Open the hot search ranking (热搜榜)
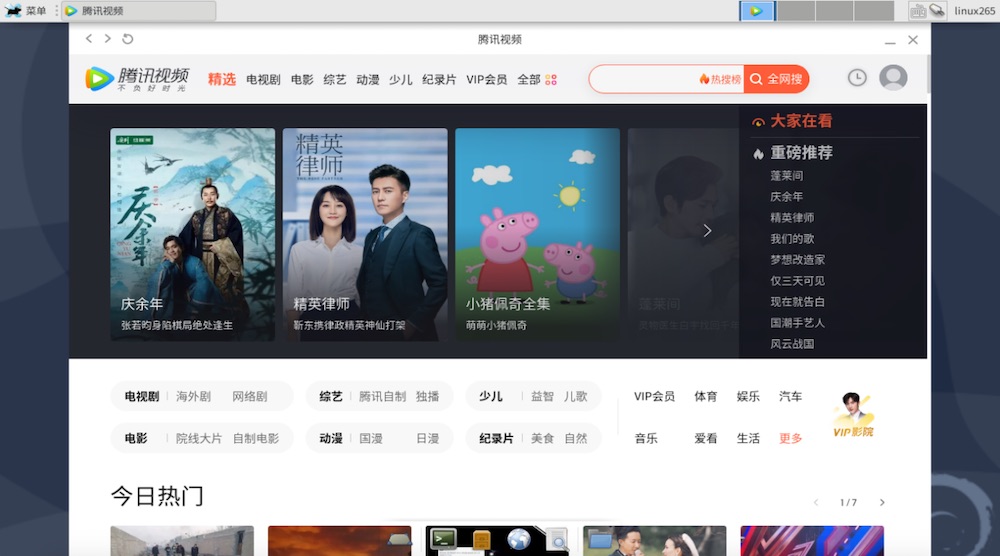Image resolution: width=1000 pixels, height=556 pixels. (720, 79)
